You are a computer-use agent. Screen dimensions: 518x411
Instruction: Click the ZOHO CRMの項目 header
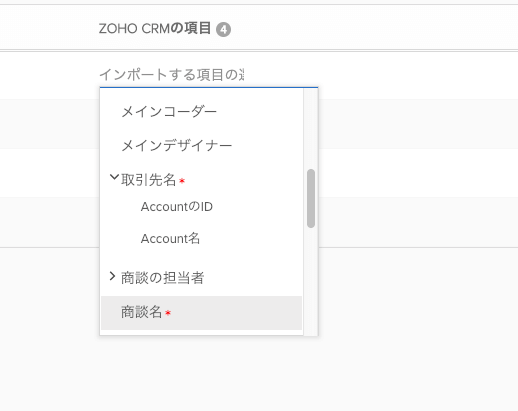[x=155, y=29]
